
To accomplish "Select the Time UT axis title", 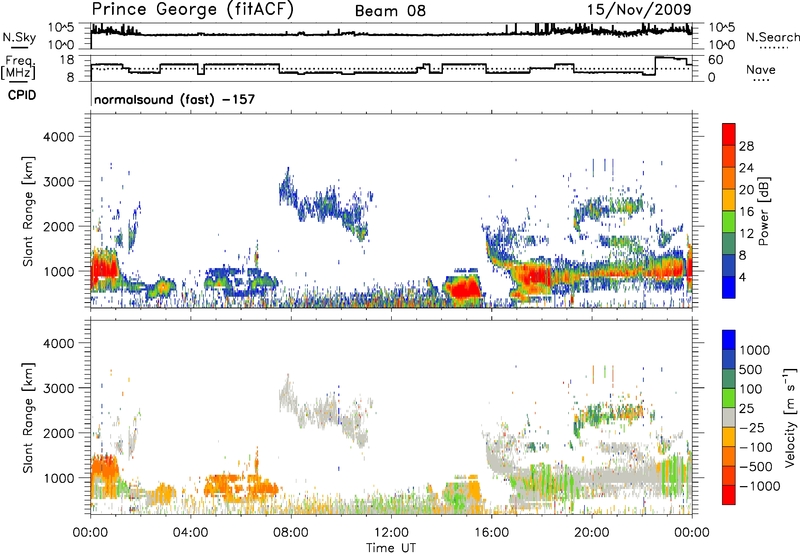I will 391,548.
